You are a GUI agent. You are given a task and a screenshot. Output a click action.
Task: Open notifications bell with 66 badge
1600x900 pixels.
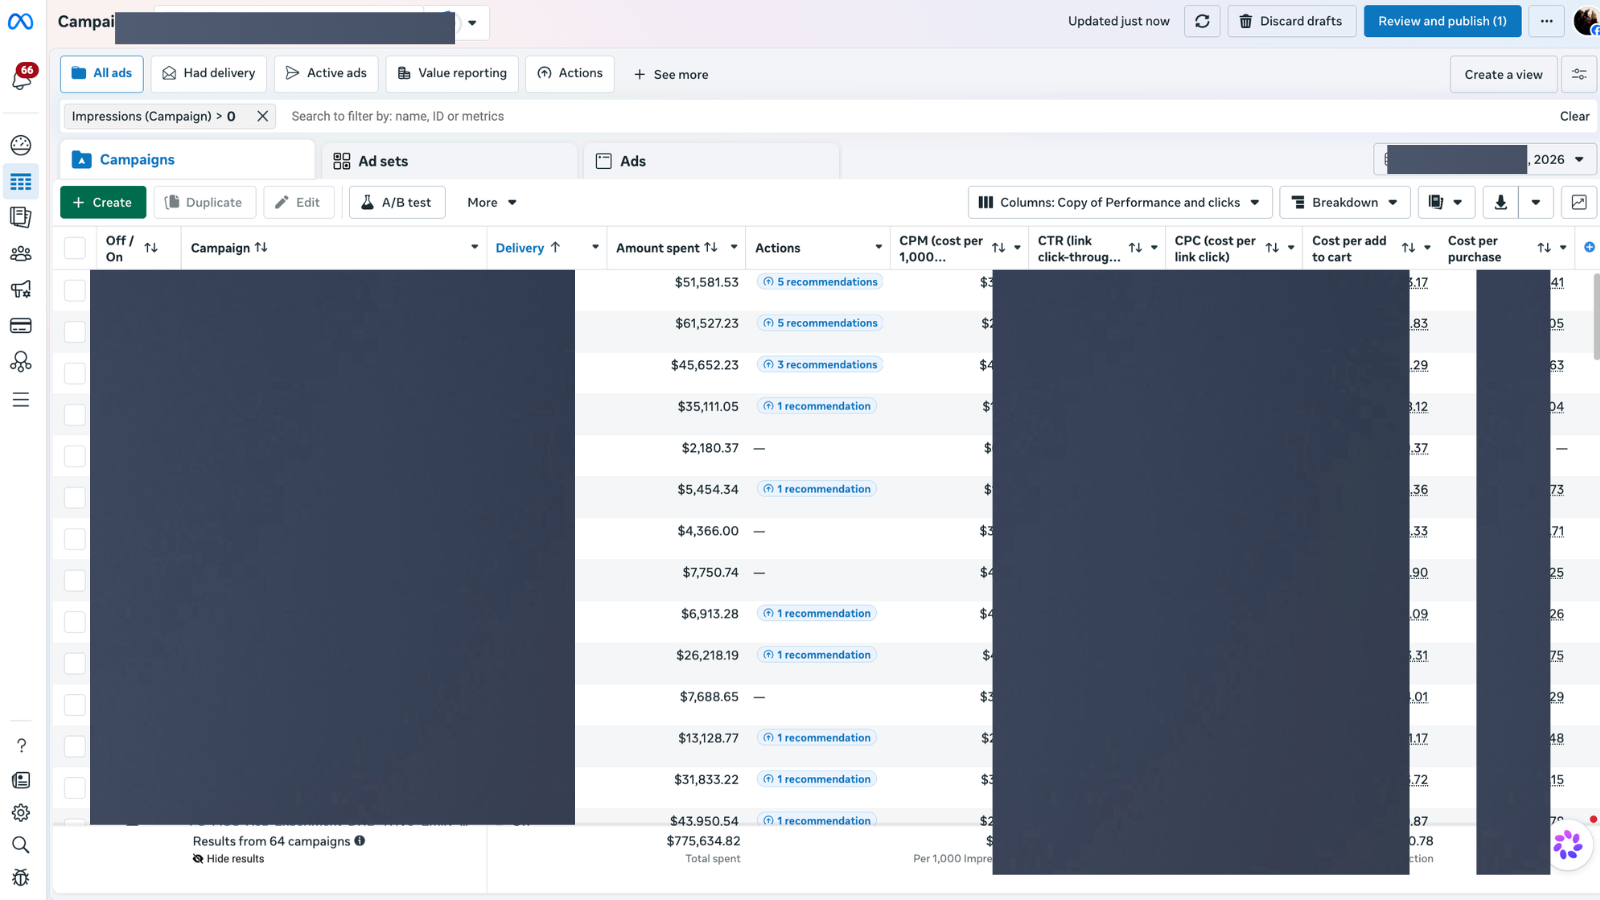(x=21, y=78)
